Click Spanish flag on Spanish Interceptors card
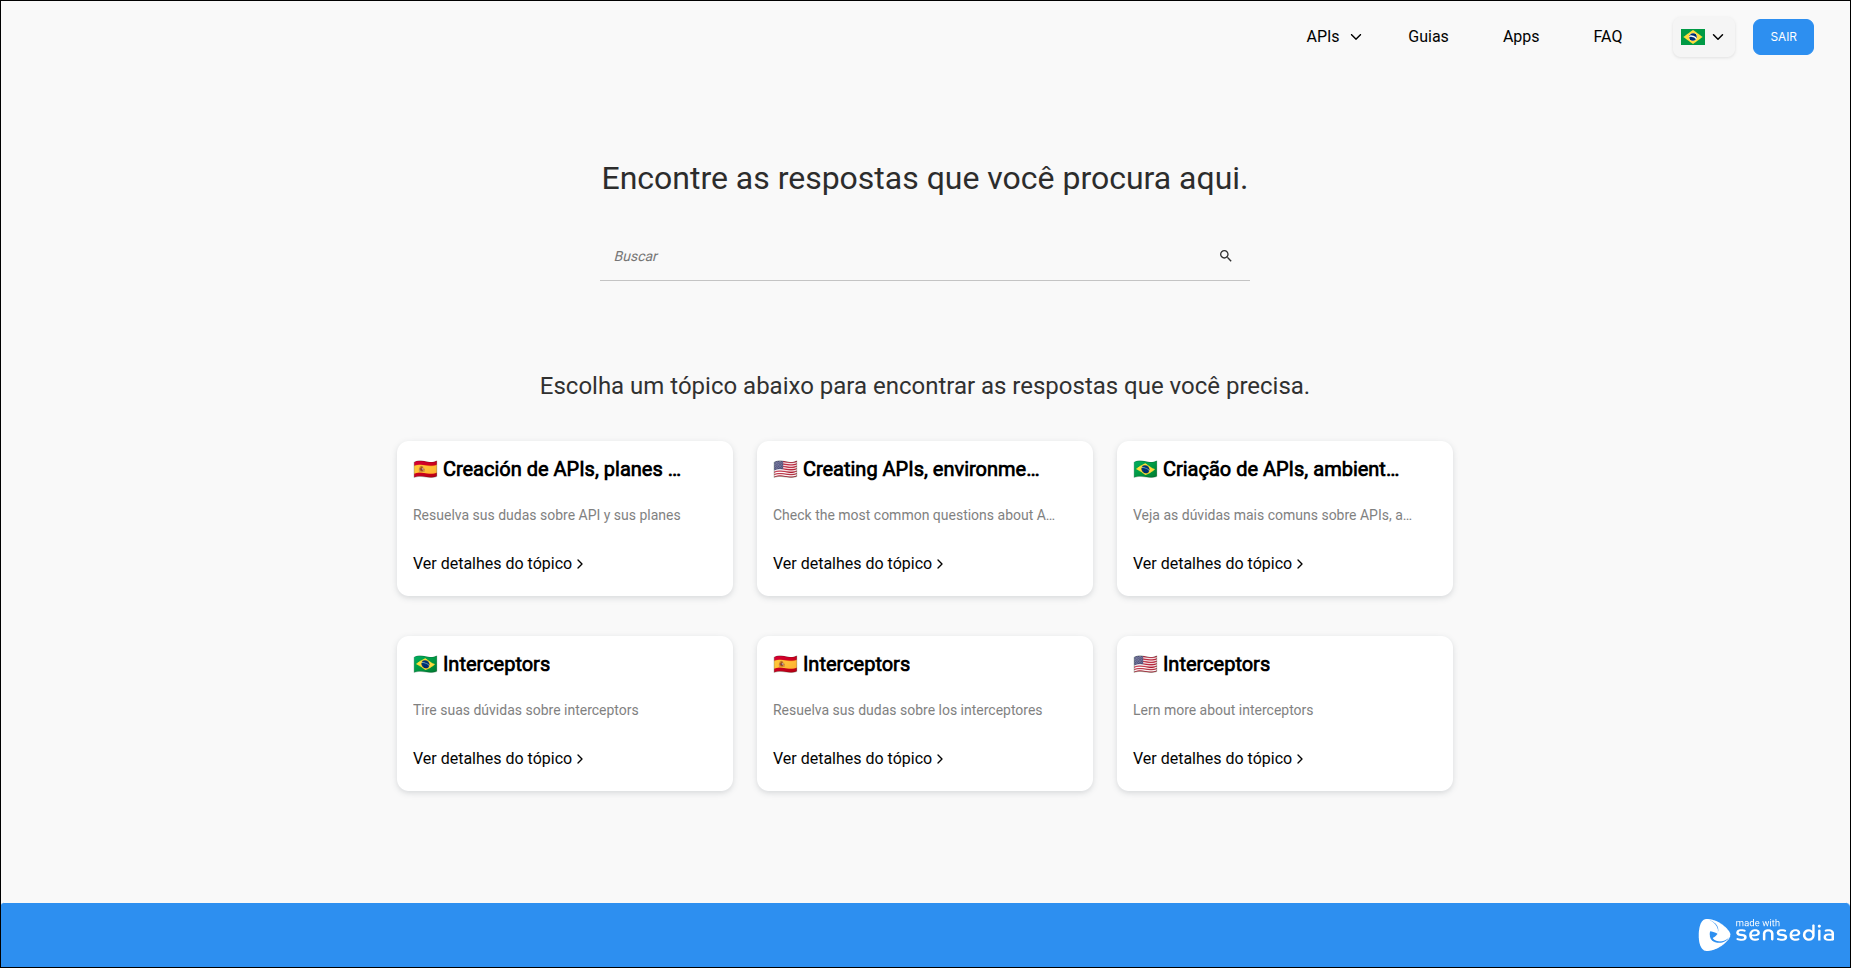Screen dimensions: 1851x968 click(785, 664)
